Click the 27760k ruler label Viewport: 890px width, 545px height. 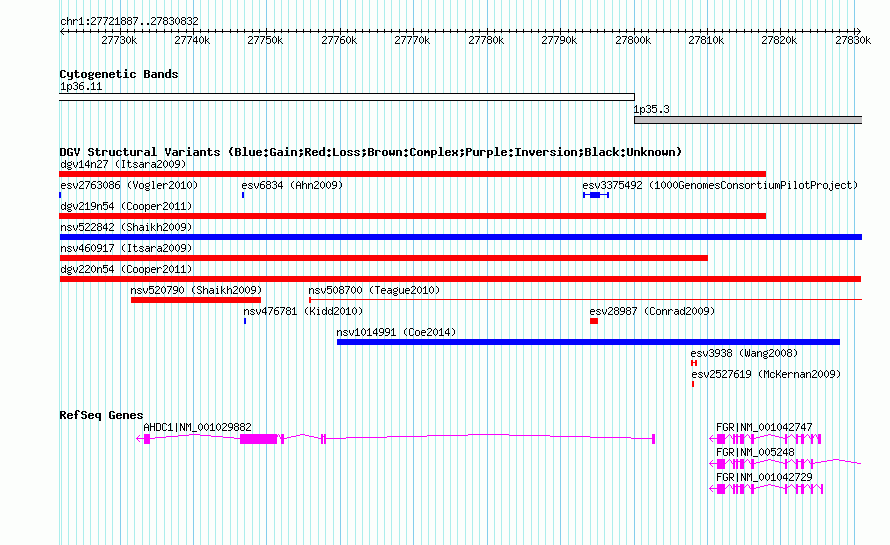[x=339, y=40]
